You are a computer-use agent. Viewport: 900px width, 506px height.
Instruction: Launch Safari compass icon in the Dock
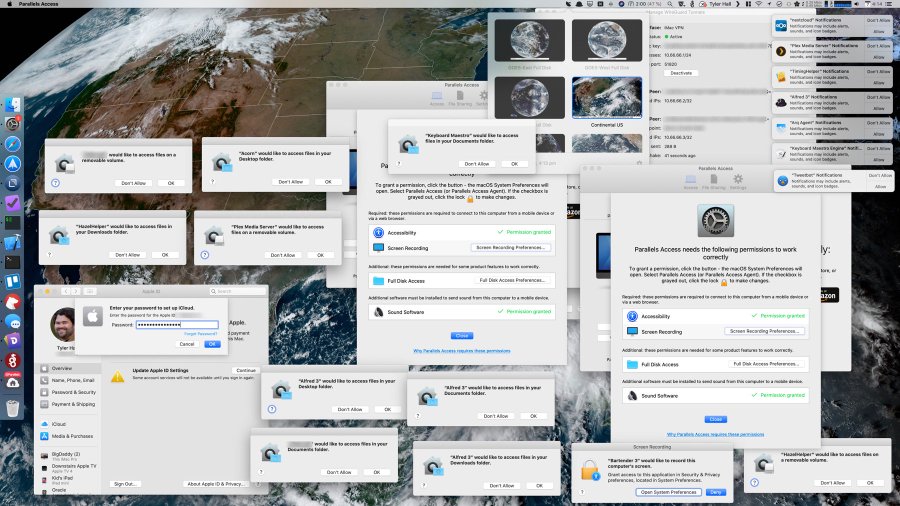pyautogui.click(x=13, y=144)
